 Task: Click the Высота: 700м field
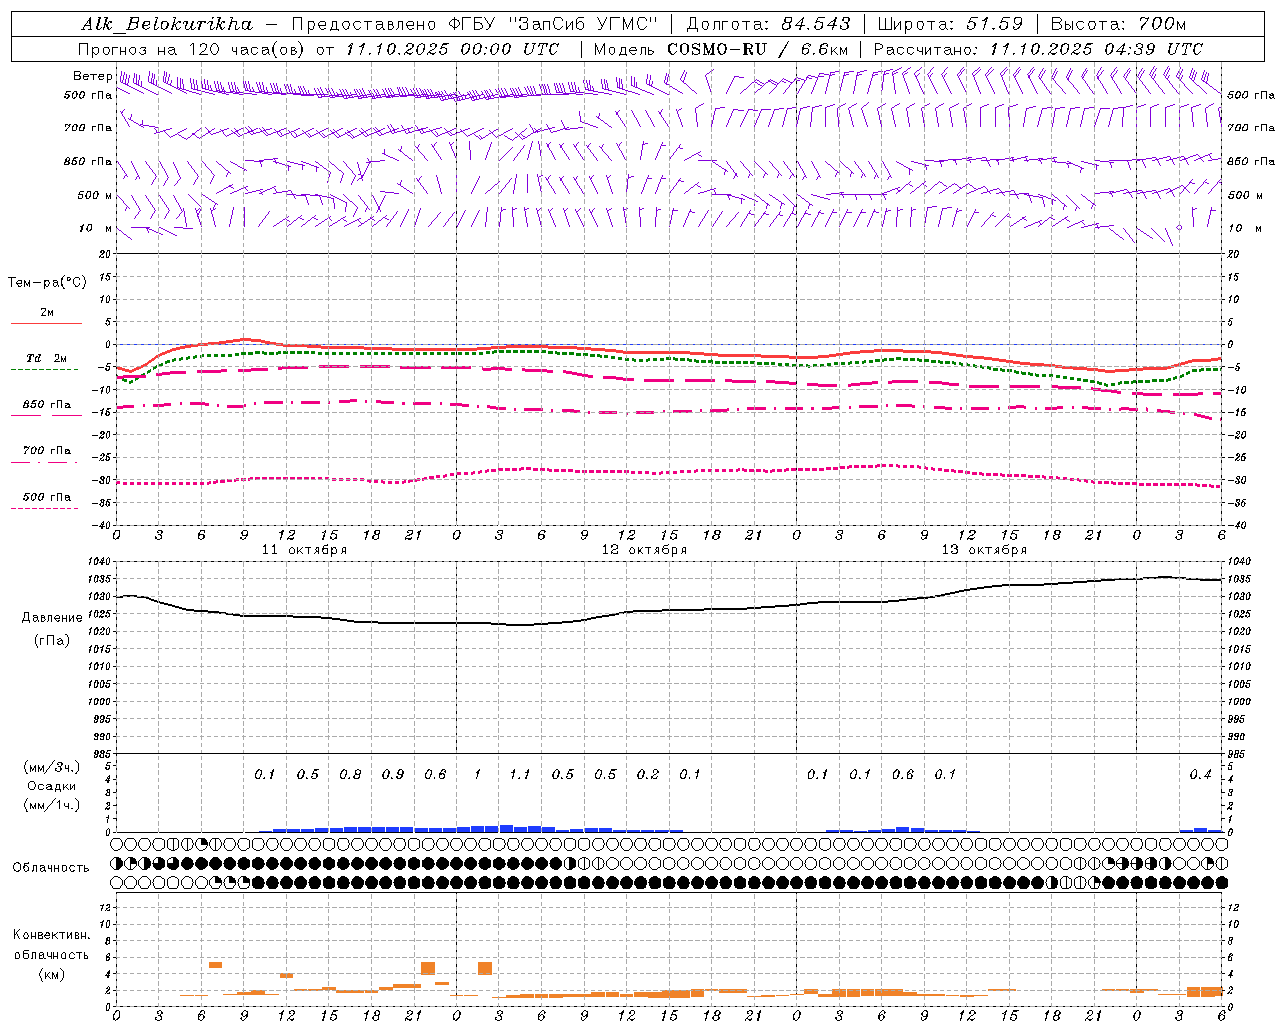coord(1118,24)
